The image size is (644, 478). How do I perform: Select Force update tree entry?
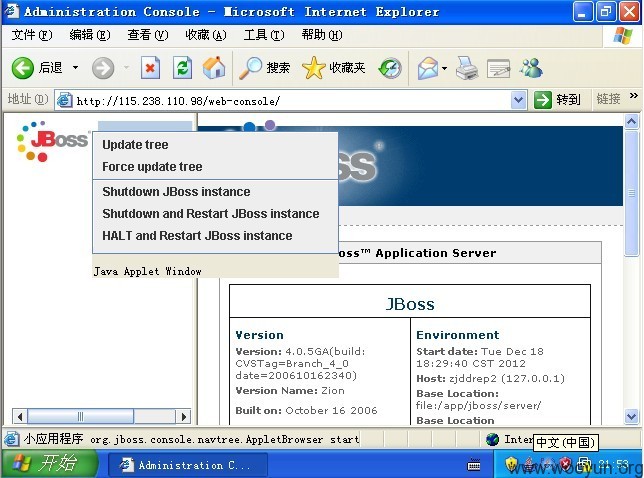(215, 166)
